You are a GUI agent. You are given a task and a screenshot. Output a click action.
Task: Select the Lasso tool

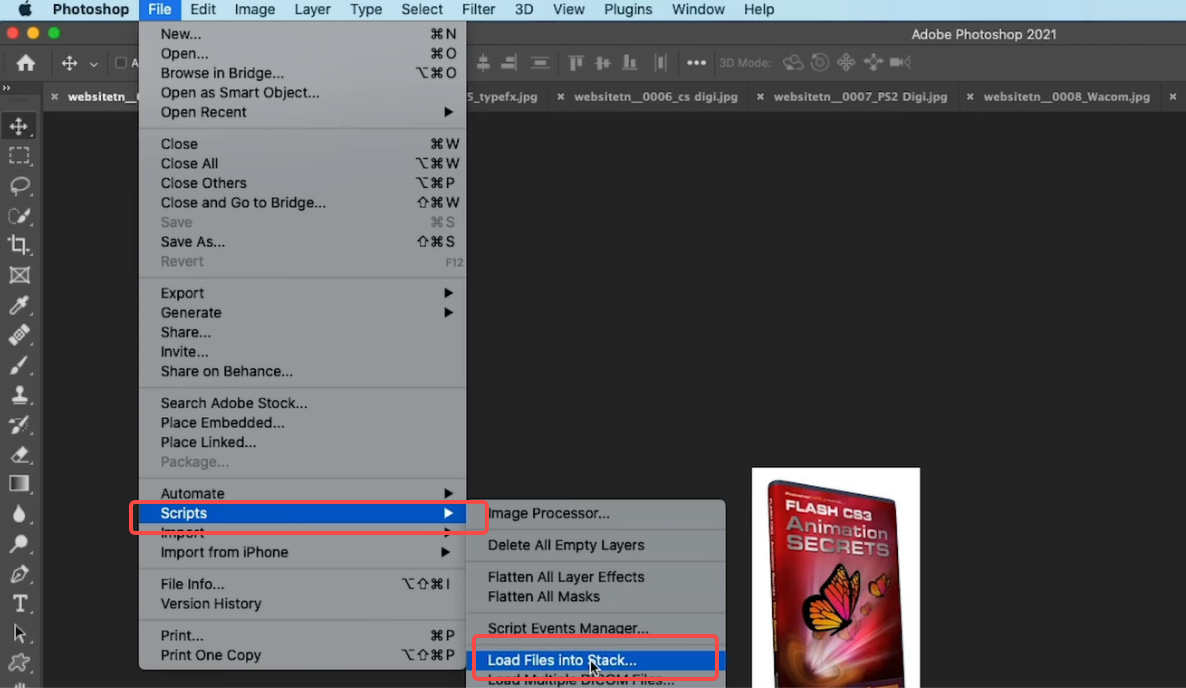(20, 186)
